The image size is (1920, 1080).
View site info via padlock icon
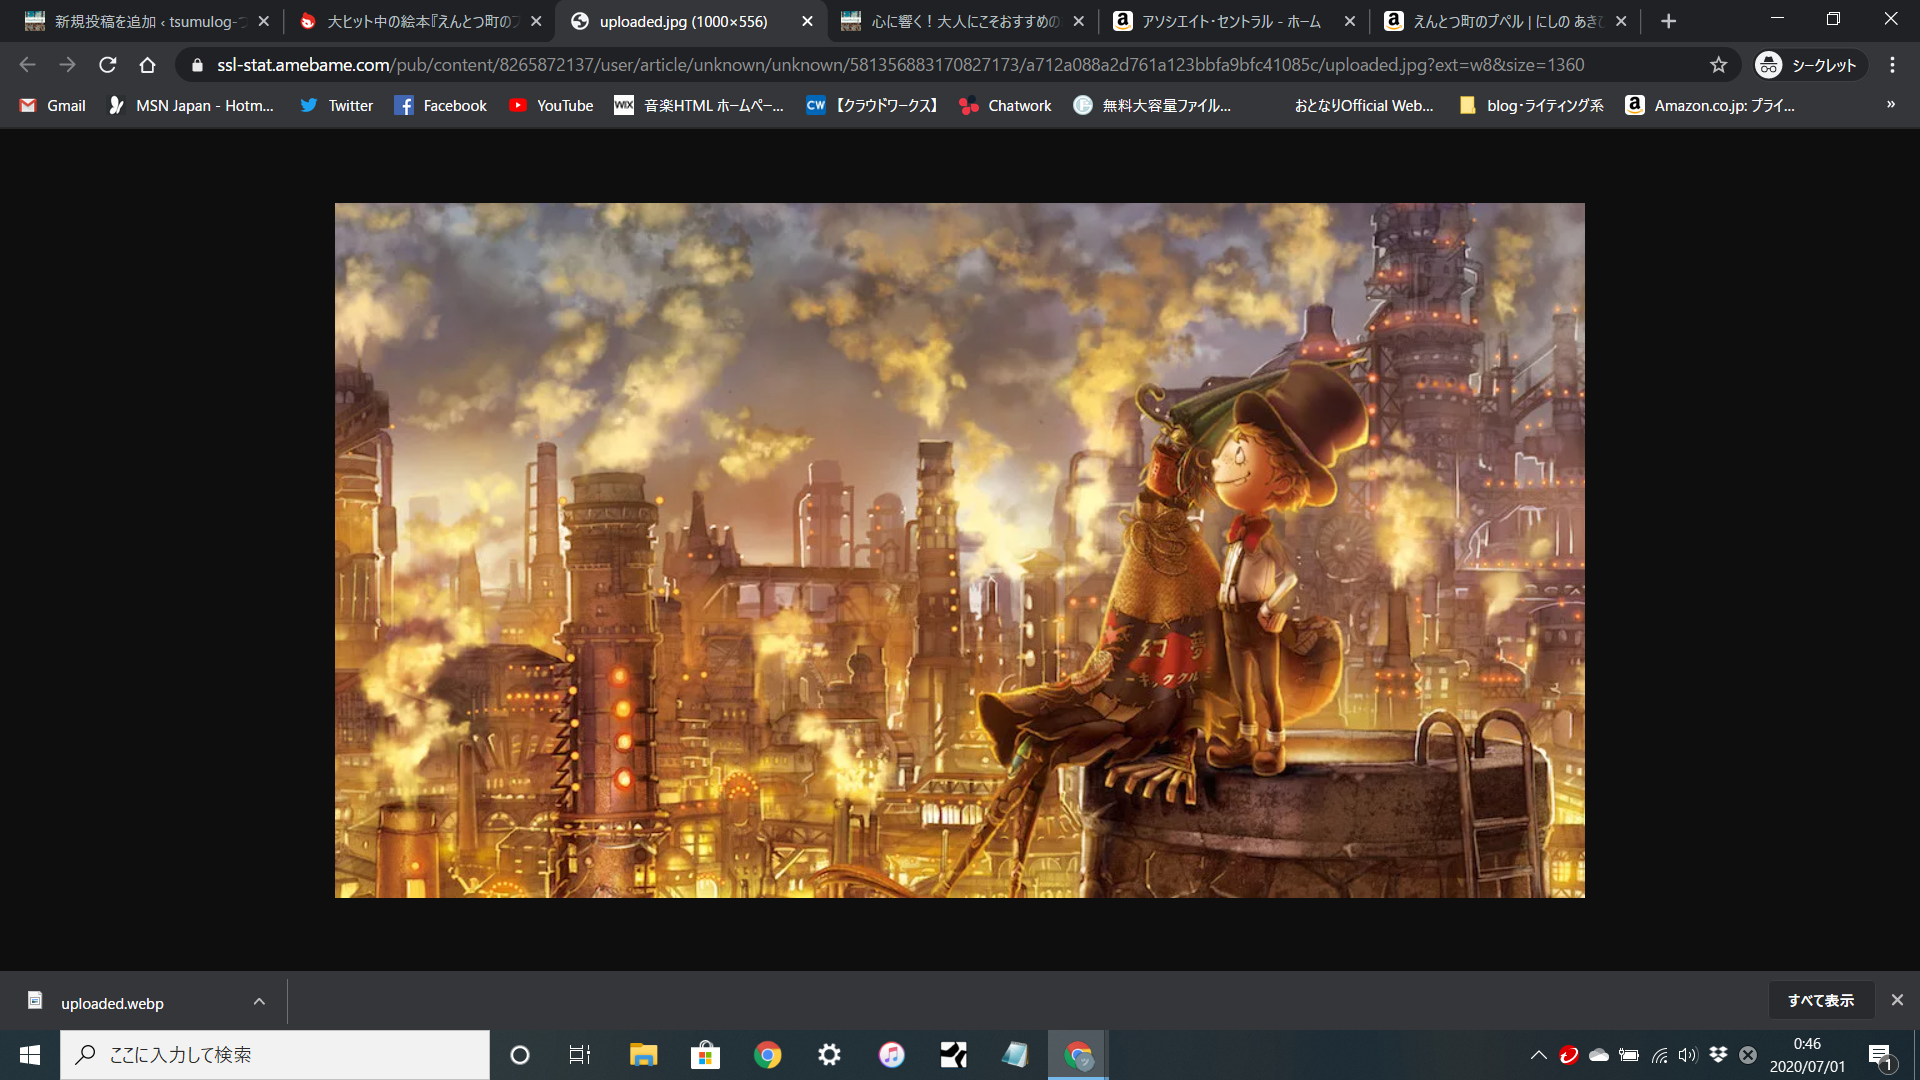197,65
